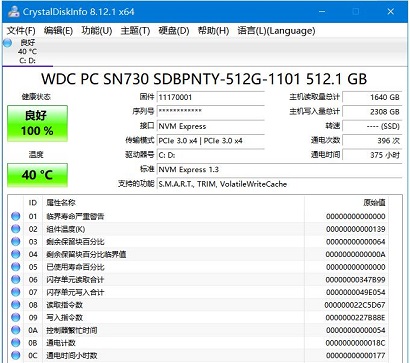Select the 通电计数 attribute name
The width and height of the screenshot is (410, 363).
(61, 343)
